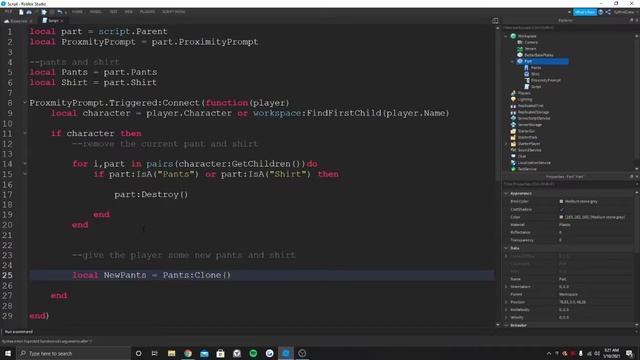Select the Workspace icon in Explorer
Viewport: 640px width, 360px height.
(513, 36)
